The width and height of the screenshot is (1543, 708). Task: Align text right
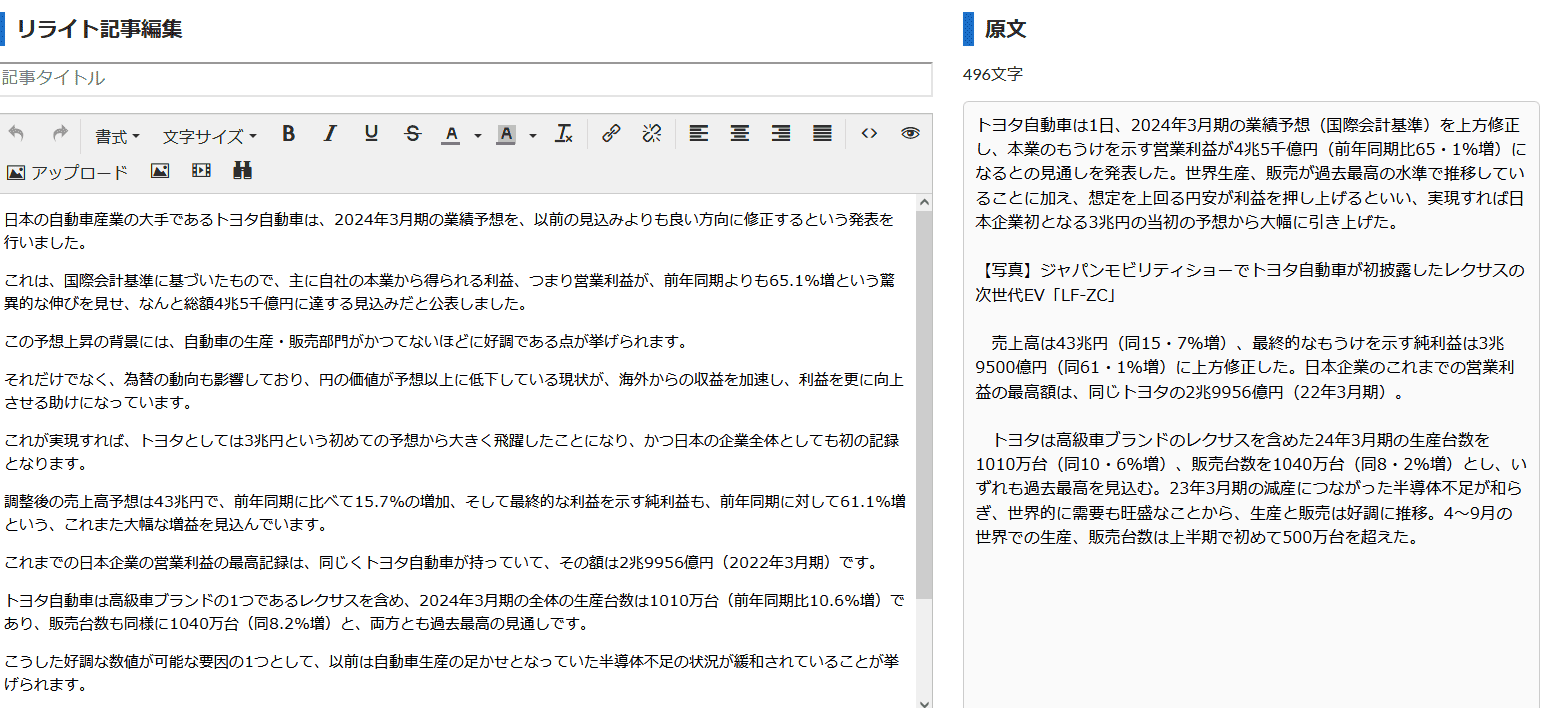[x=781, y=134]
